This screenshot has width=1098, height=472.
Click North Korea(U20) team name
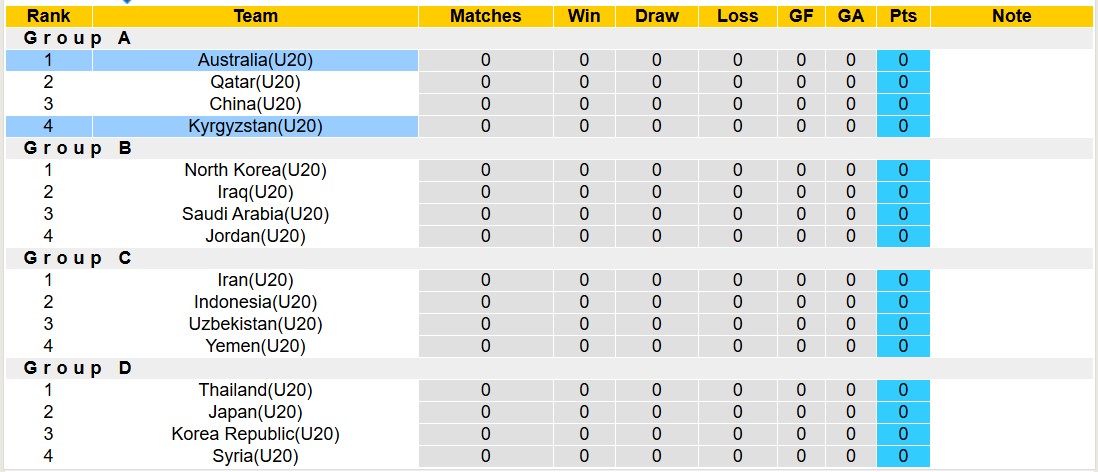pos(255,170)
